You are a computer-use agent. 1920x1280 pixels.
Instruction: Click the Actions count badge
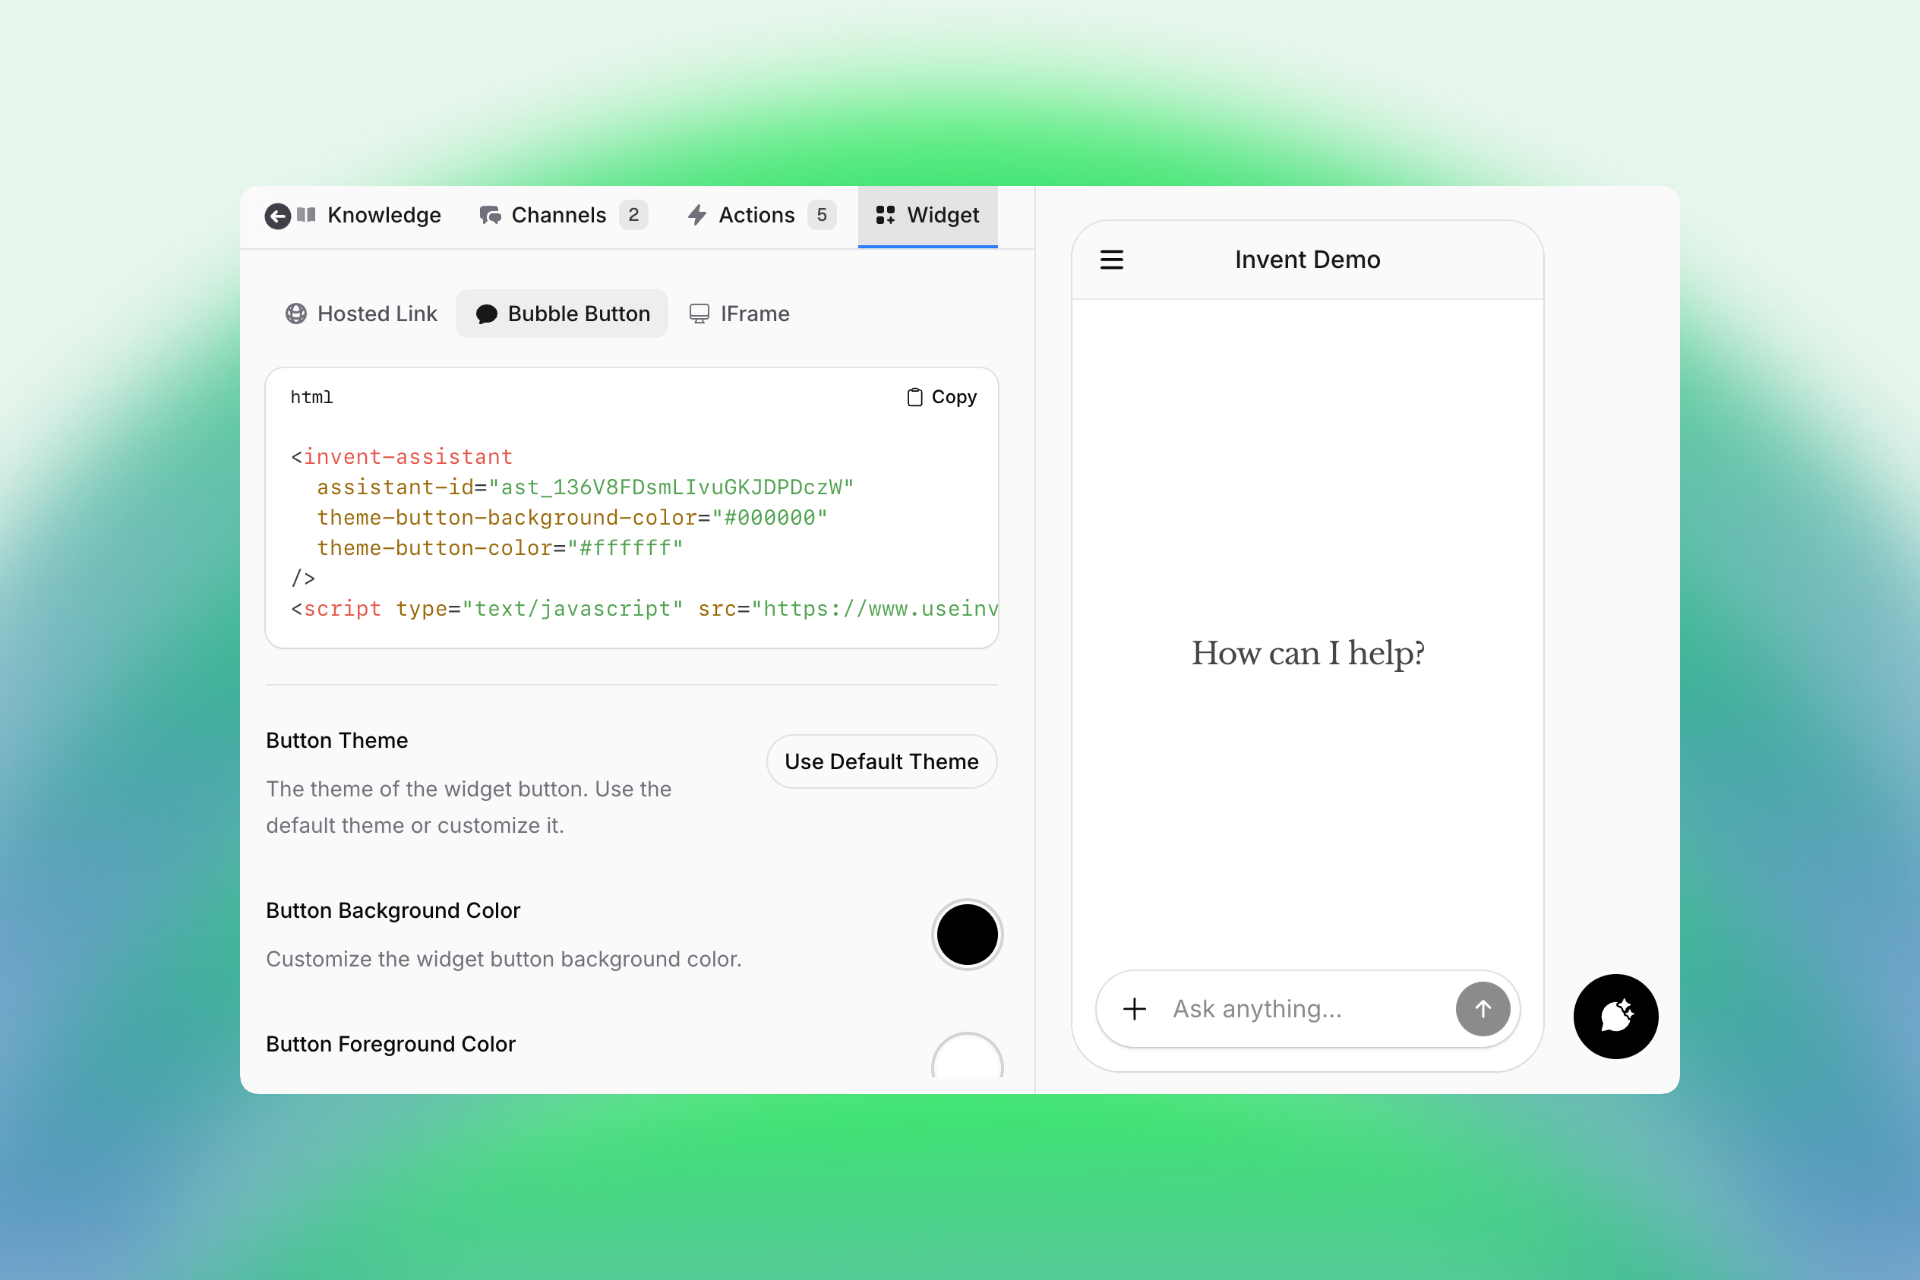tap(821, 216)
